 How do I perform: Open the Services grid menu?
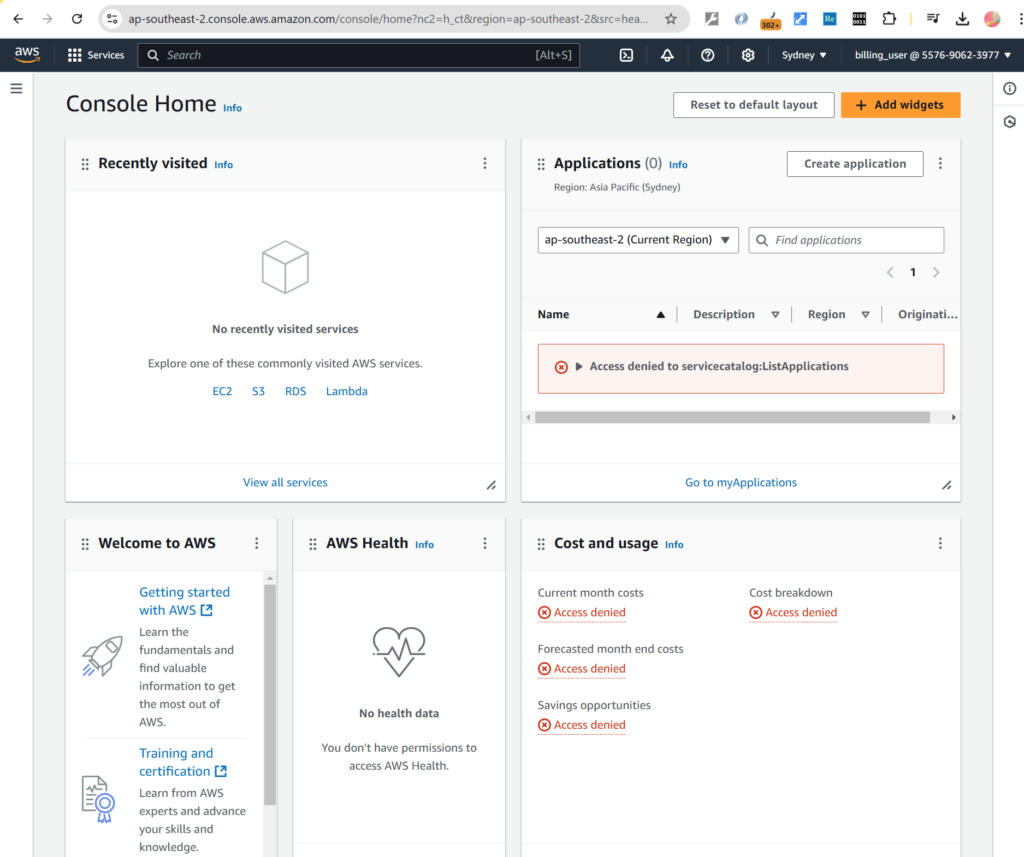pyautogui.click(x=95, y=55)
